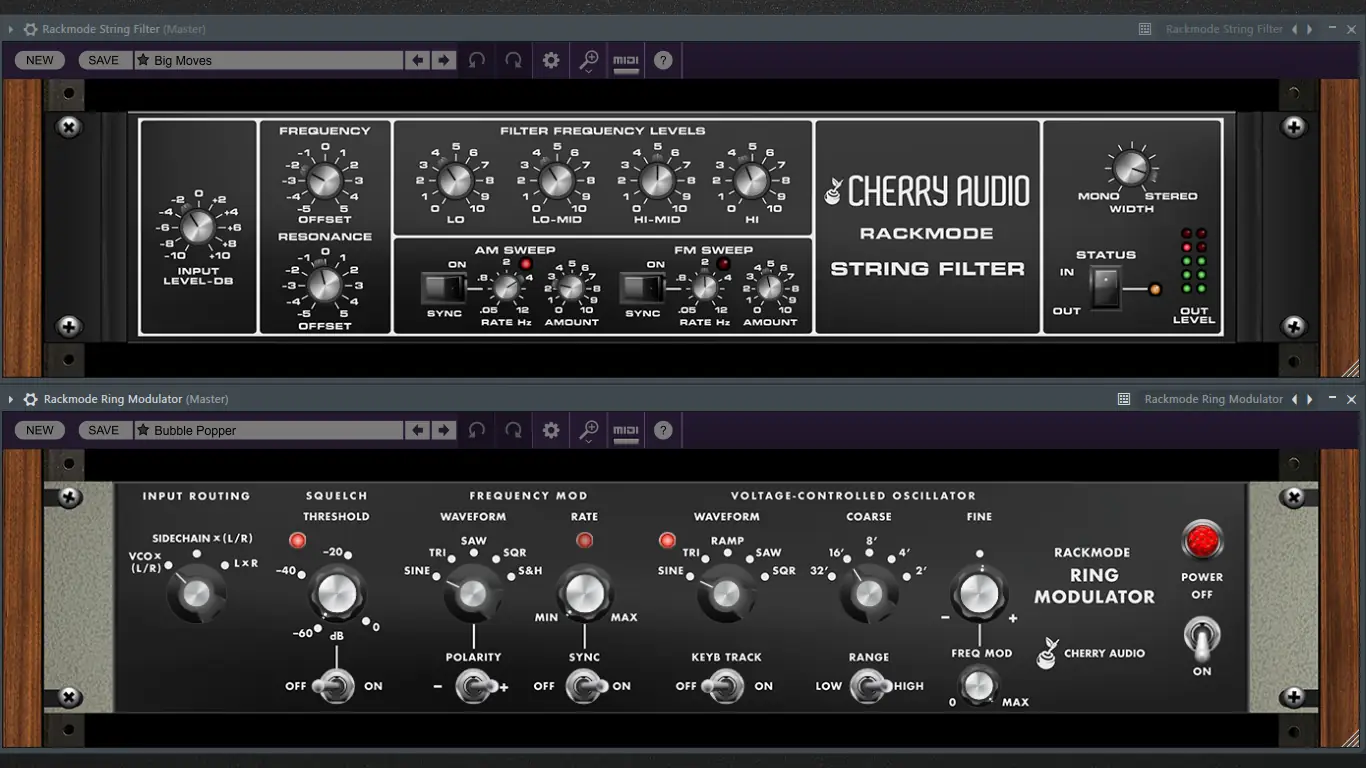
Task: Open help in the Ring Modulator toolbar
Action: [662, 430]
